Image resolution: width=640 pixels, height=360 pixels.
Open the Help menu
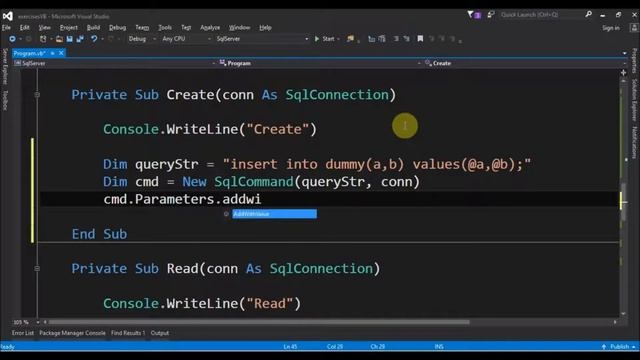(x=265, y=28)
